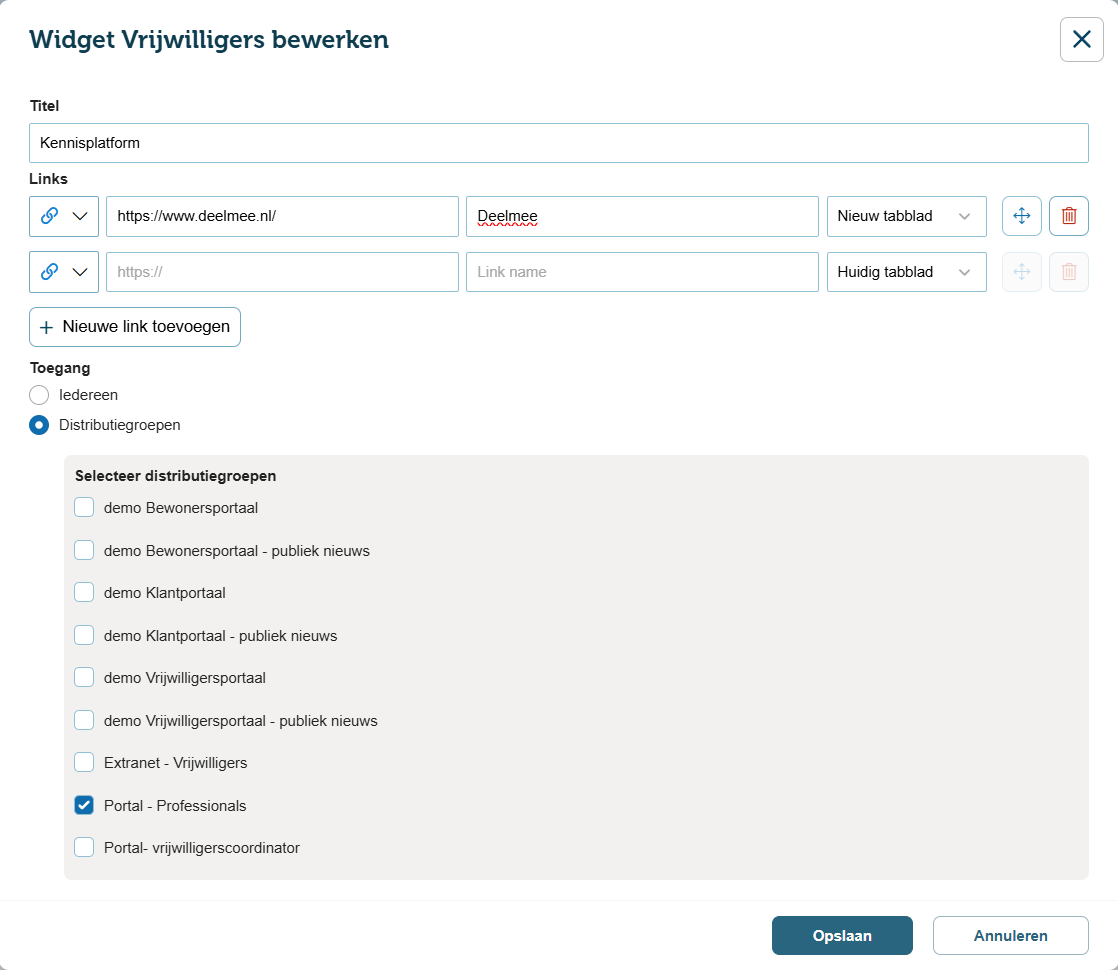The width and height of the screenshot is (1118, 970).
Task: Delete the Deelmee link with trash icon
Action: click(1068, 215)
